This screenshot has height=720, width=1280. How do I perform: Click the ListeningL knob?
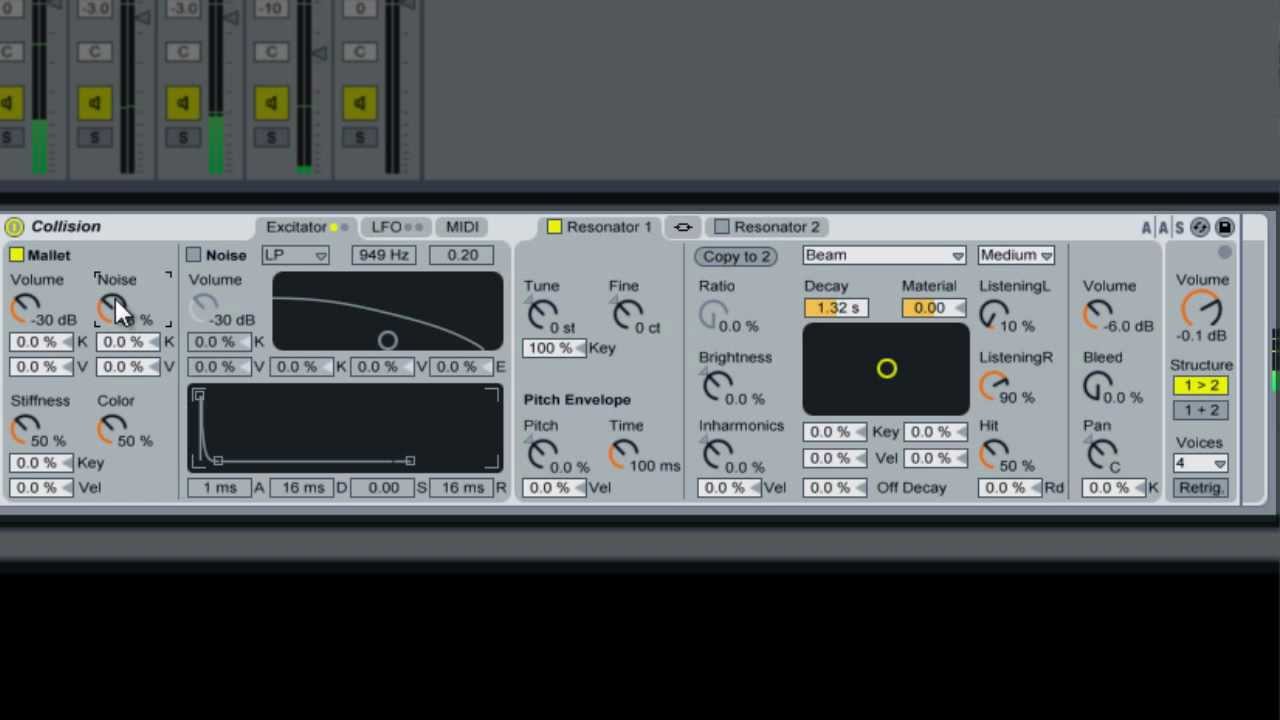point(994,315)
